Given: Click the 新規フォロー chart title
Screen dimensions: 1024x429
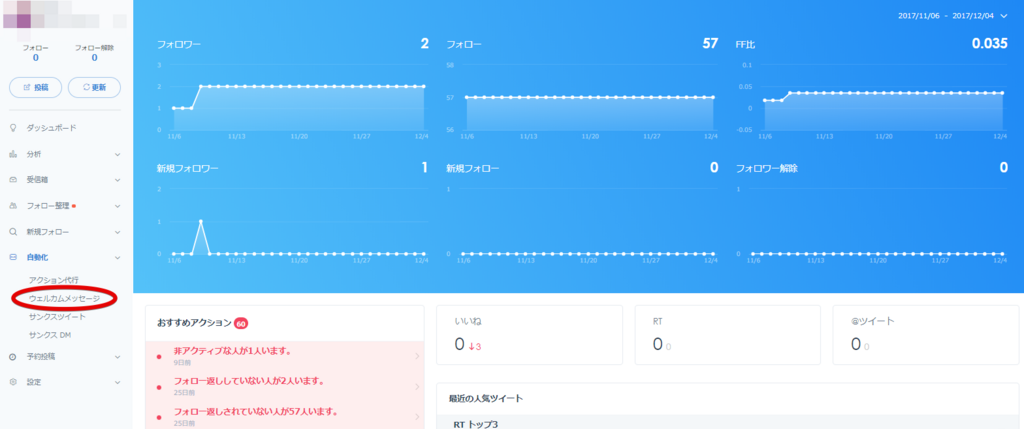Looking at the screenshot, I should click(473, 168).
